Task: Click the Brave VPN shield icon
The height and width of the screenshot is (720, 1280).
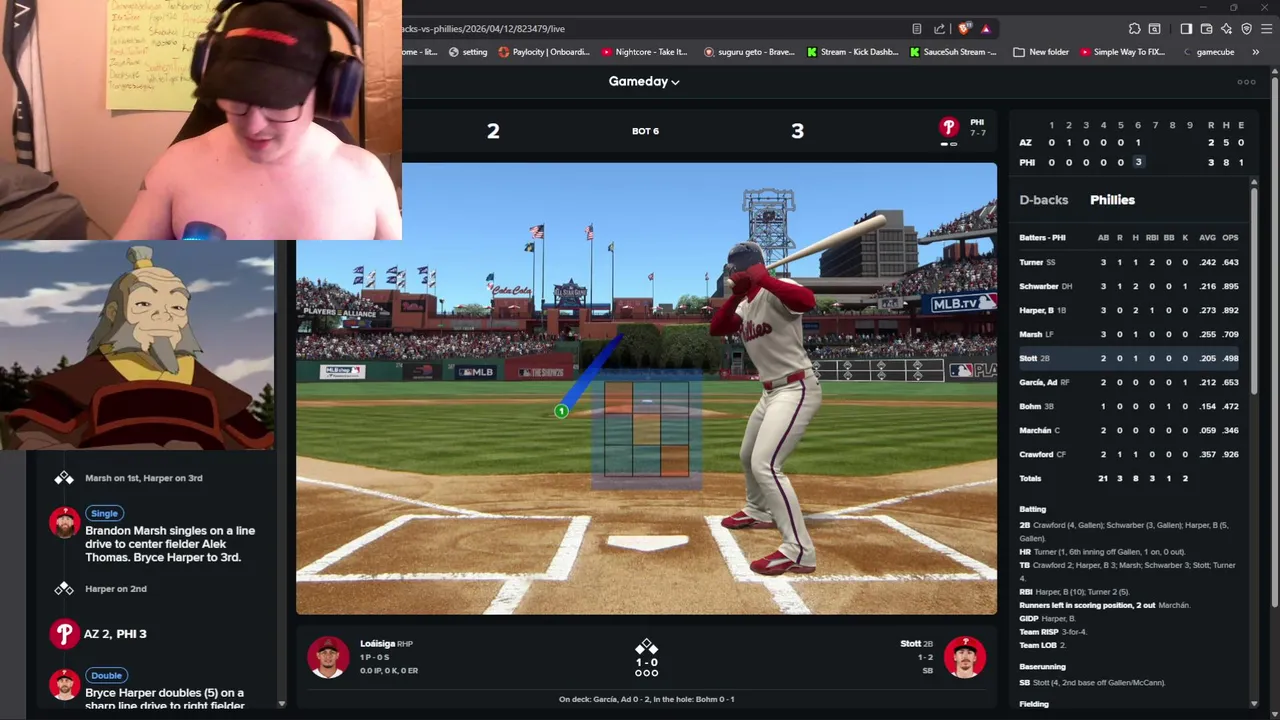Action: [1246, 29]
